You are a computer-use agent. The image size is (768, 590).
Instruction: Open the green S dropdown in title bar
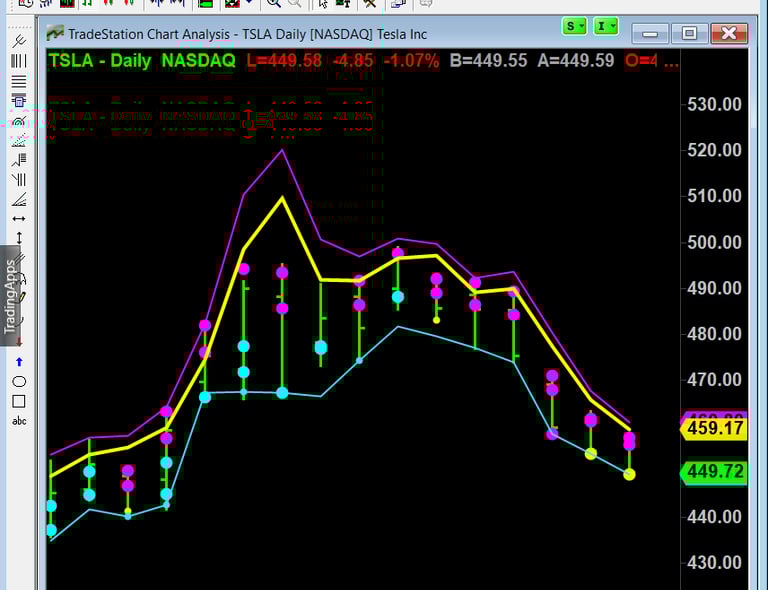click(x=574, y=26)
